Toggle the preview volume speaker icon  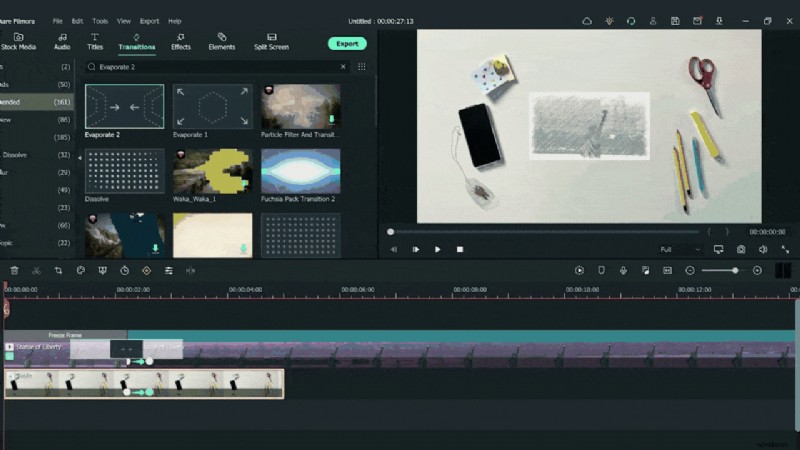[x=763, y=249]
